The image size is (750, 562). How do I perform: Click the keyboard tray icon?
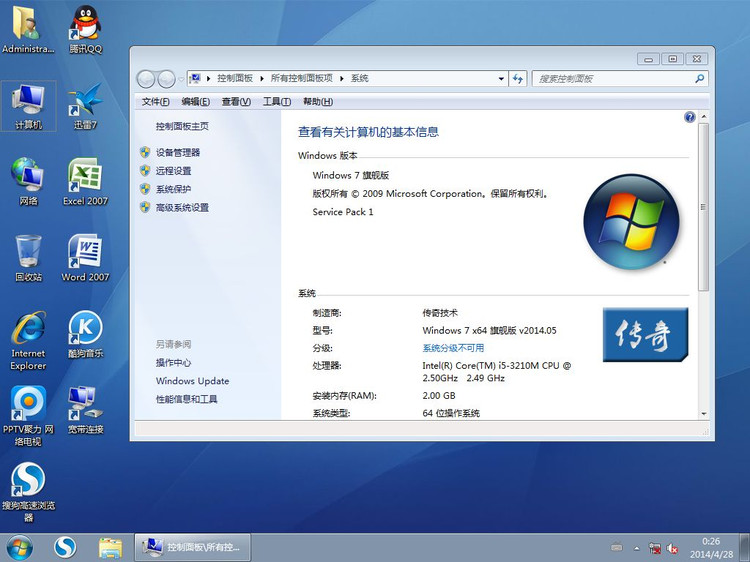(x=617, y=548)
